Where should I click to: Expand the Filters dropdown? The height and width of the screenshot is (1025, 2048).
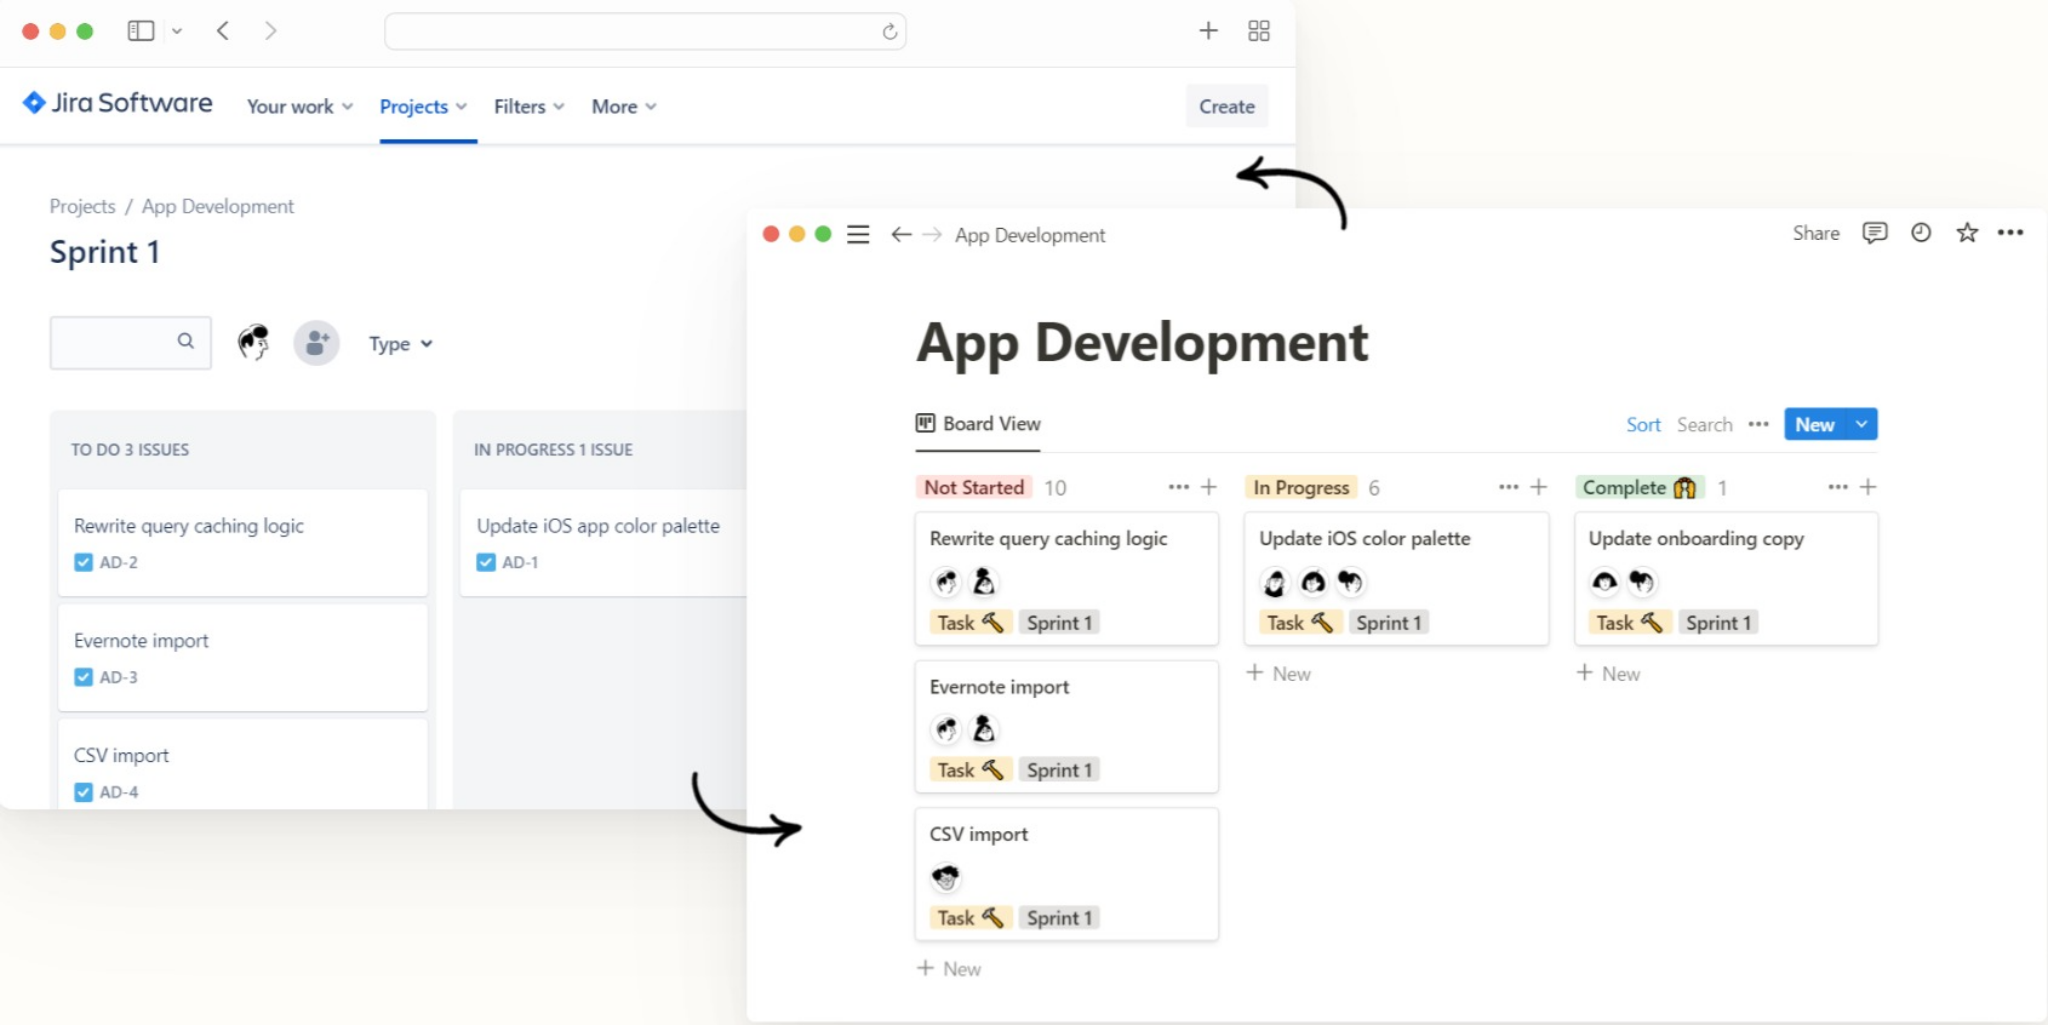pos(529,106)
